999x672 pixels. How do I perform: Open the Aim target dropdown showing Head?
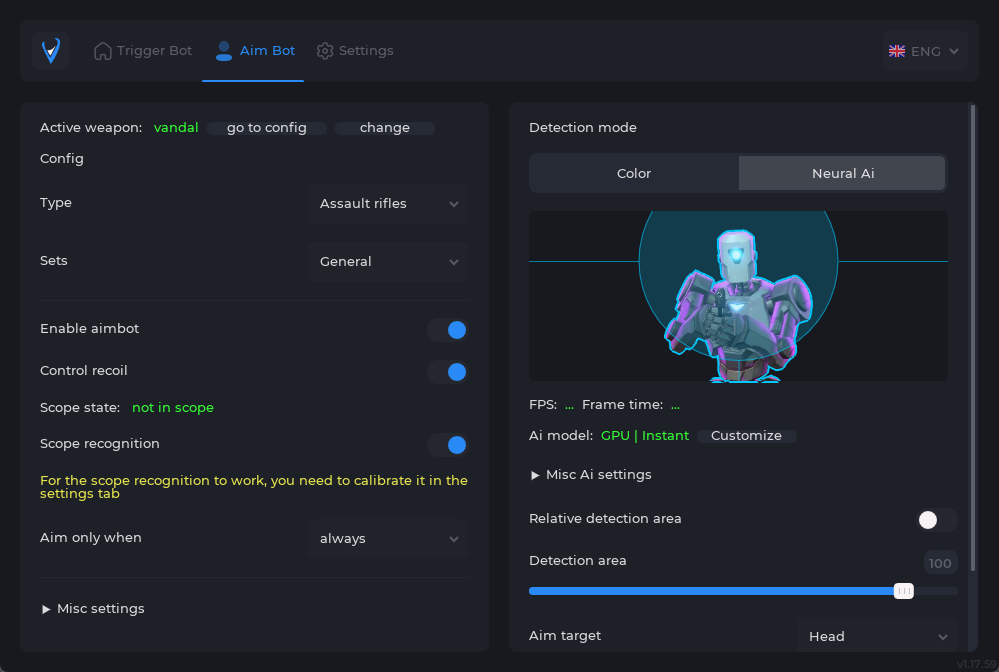876,637
